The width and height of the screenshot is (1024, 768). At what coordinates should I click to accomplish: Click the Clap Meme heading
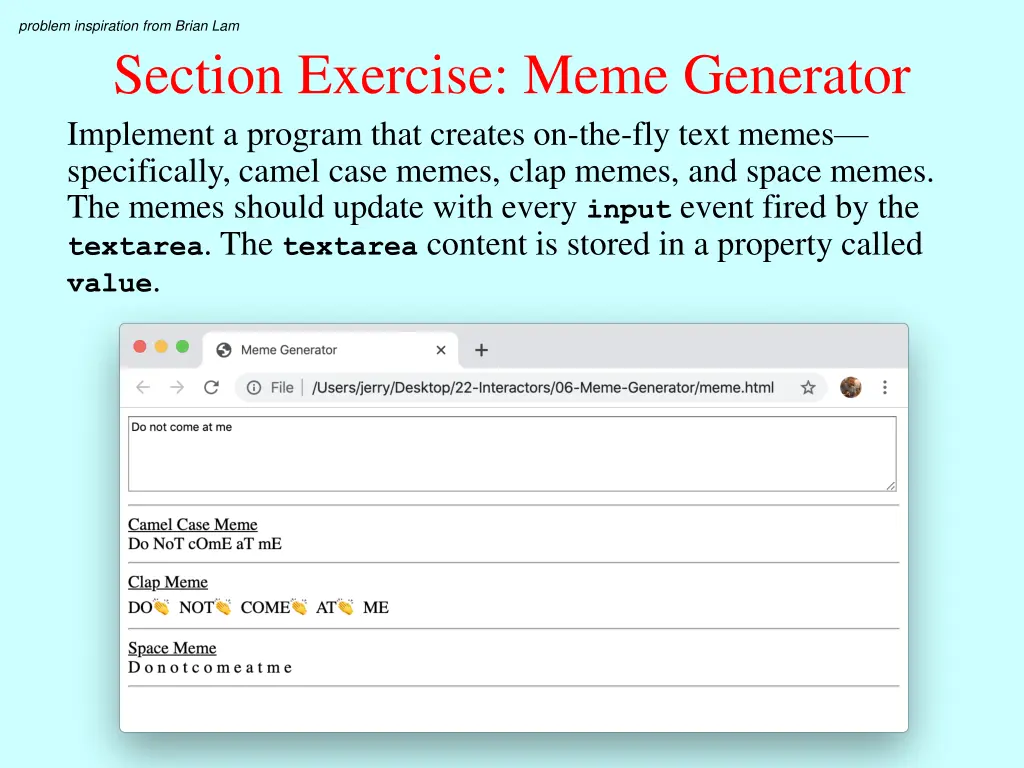pyautogui.click(x=168, y=583)
